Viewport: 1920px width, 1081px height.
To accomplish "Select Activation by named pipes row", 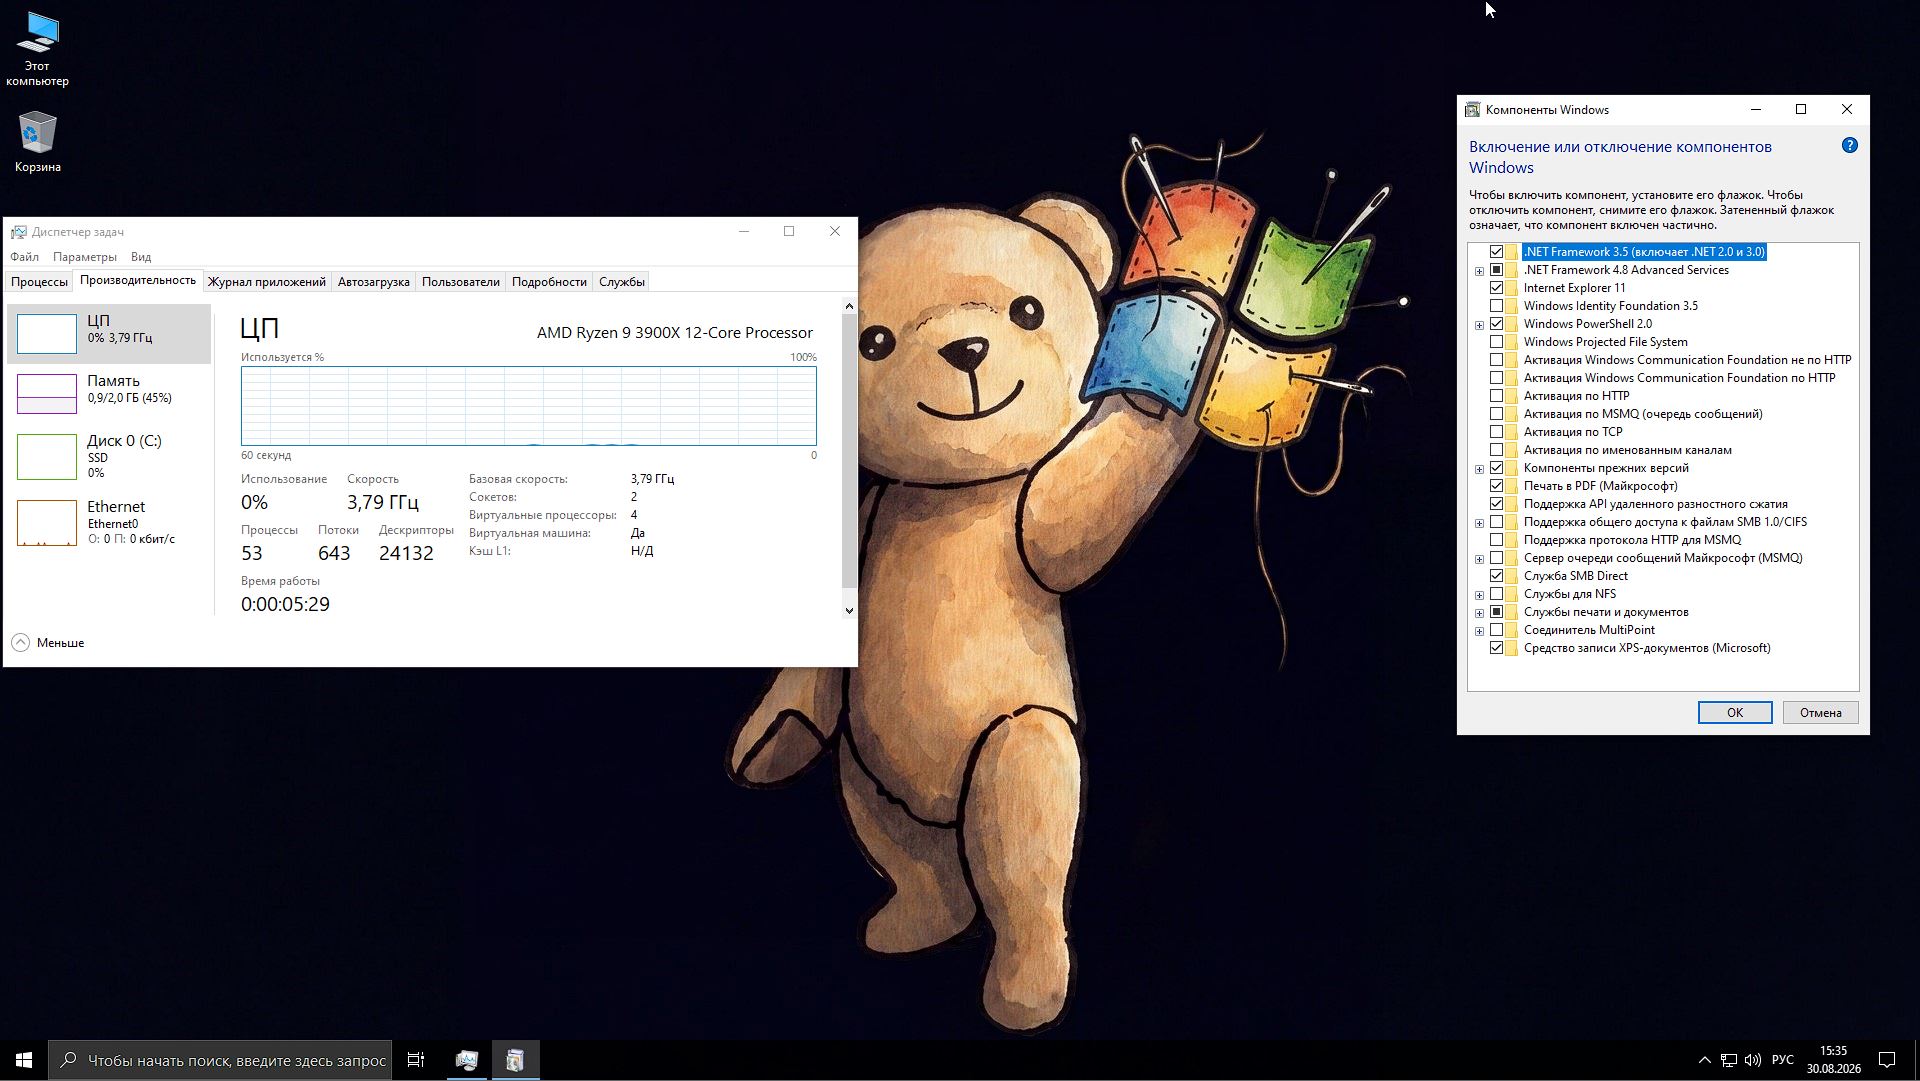I will (x=1628, y=450).
